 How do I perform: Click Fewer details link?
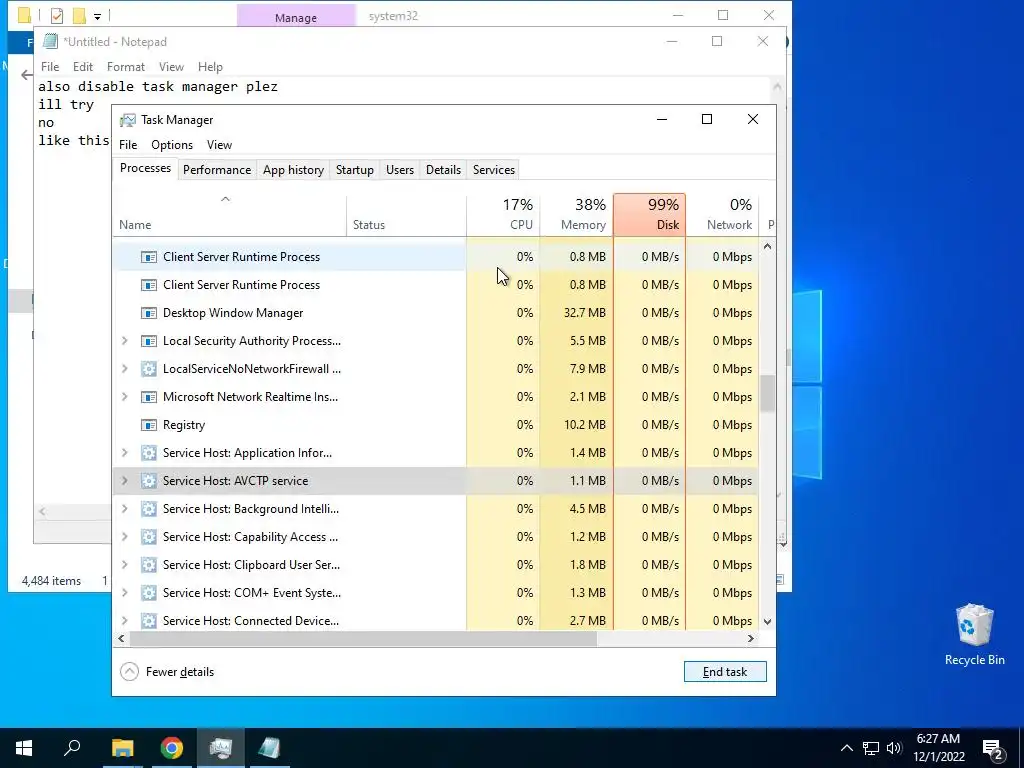(x=180, y=672)
